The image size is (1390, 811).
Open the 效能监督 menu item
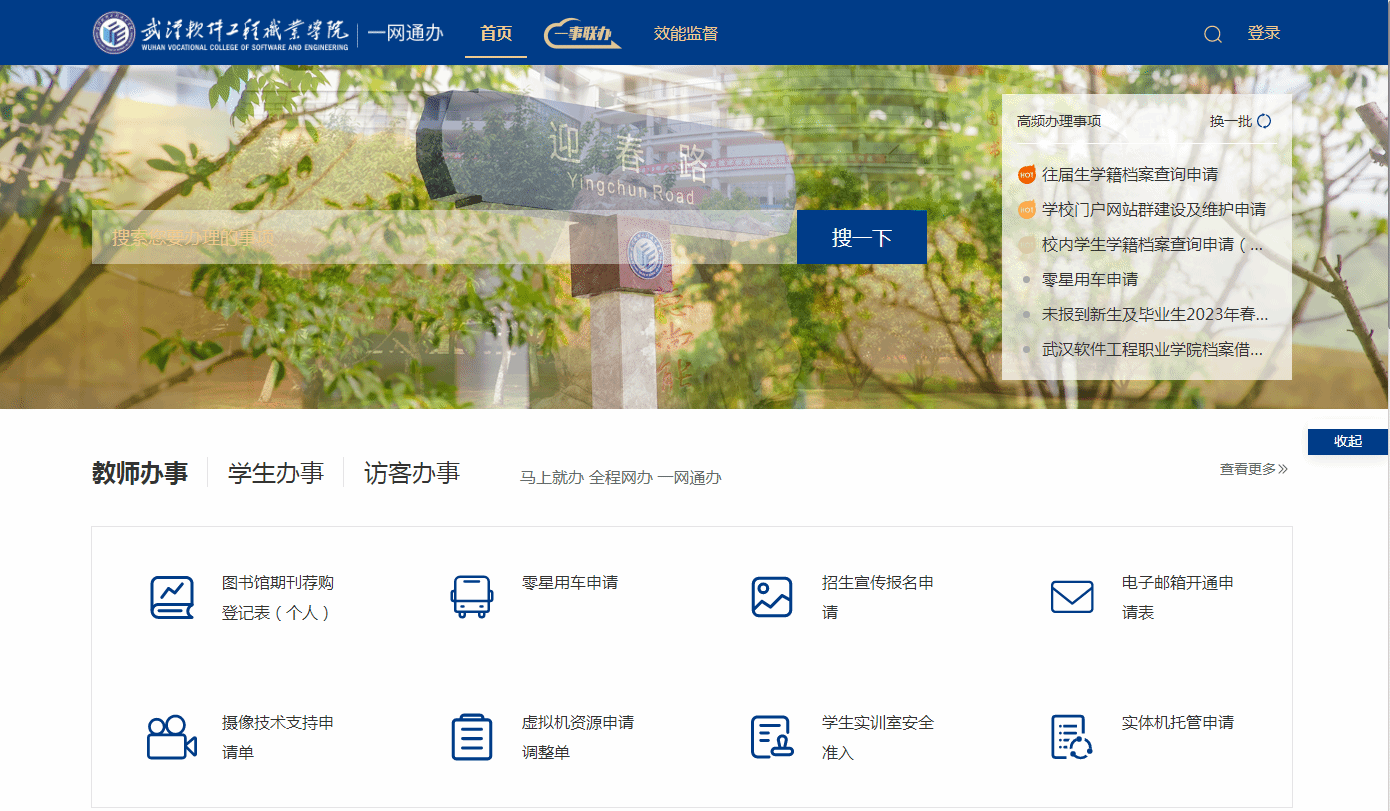coord(686,33)
